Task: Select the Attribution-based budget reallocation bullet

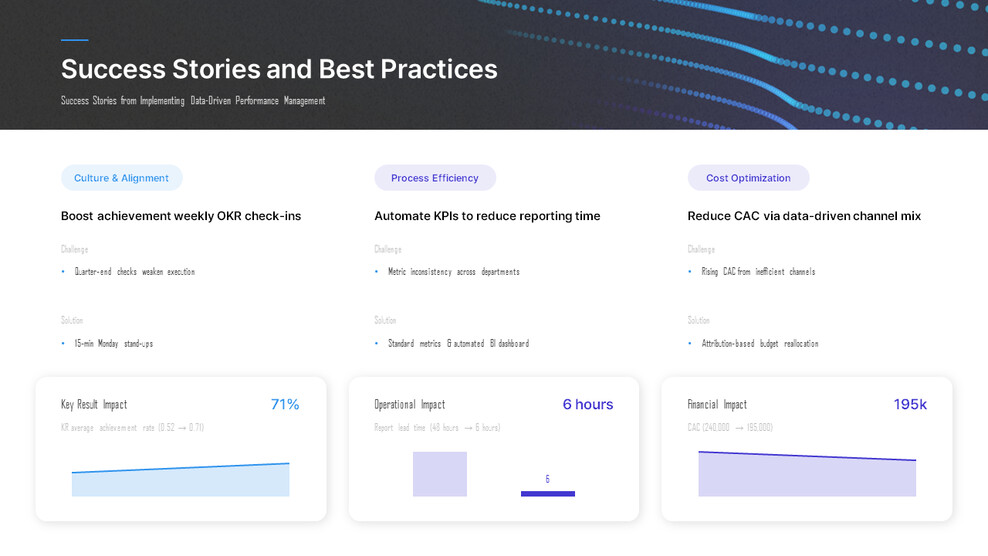Action: (x=759, y=344)
